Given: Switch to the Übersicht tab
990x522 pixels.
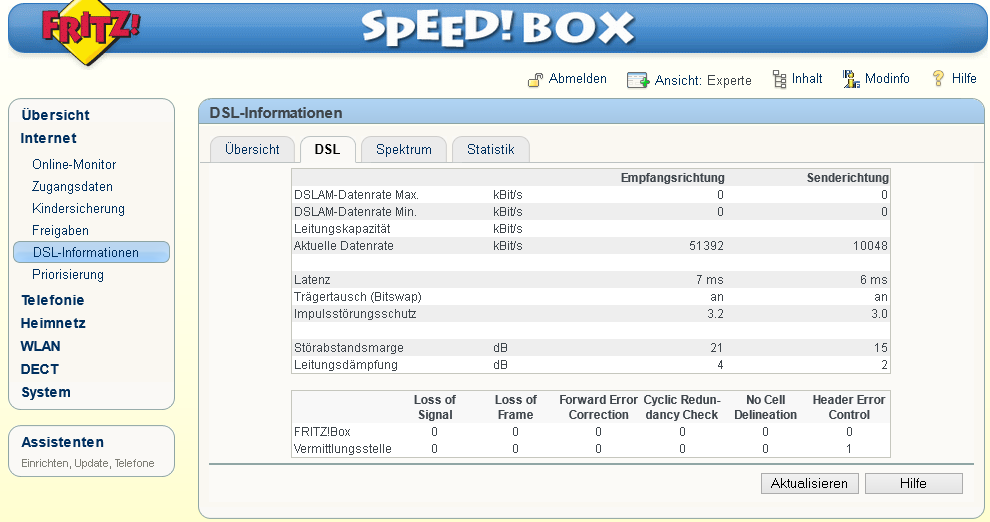Looking at the screenshot, I should point(252,150).
